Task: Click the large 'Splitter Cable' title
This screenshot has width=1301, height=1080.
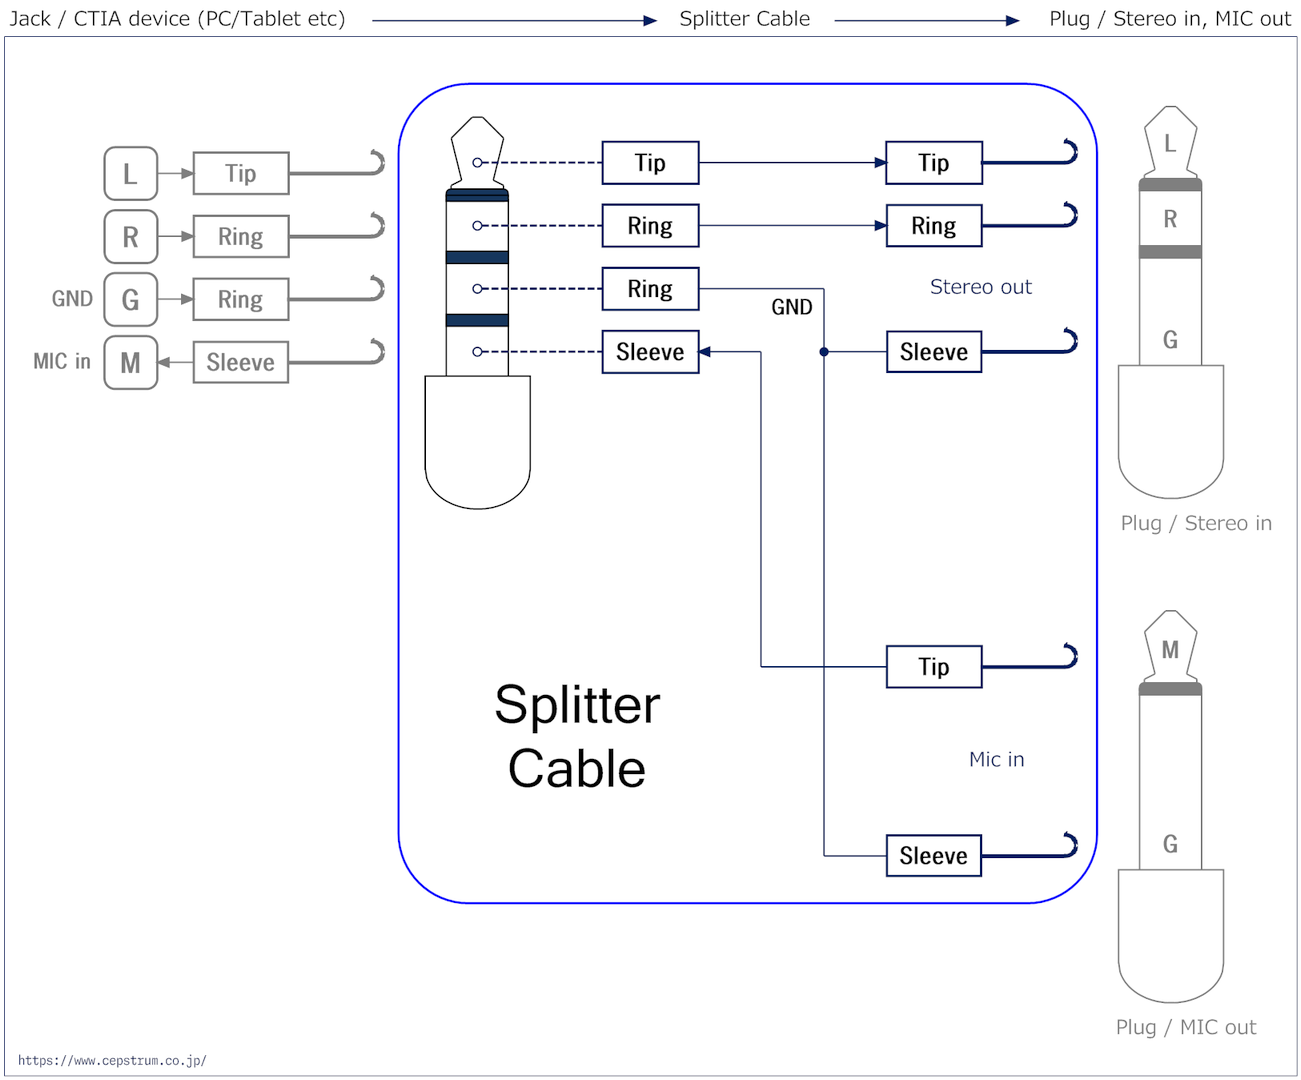Action: click(577, 736)
